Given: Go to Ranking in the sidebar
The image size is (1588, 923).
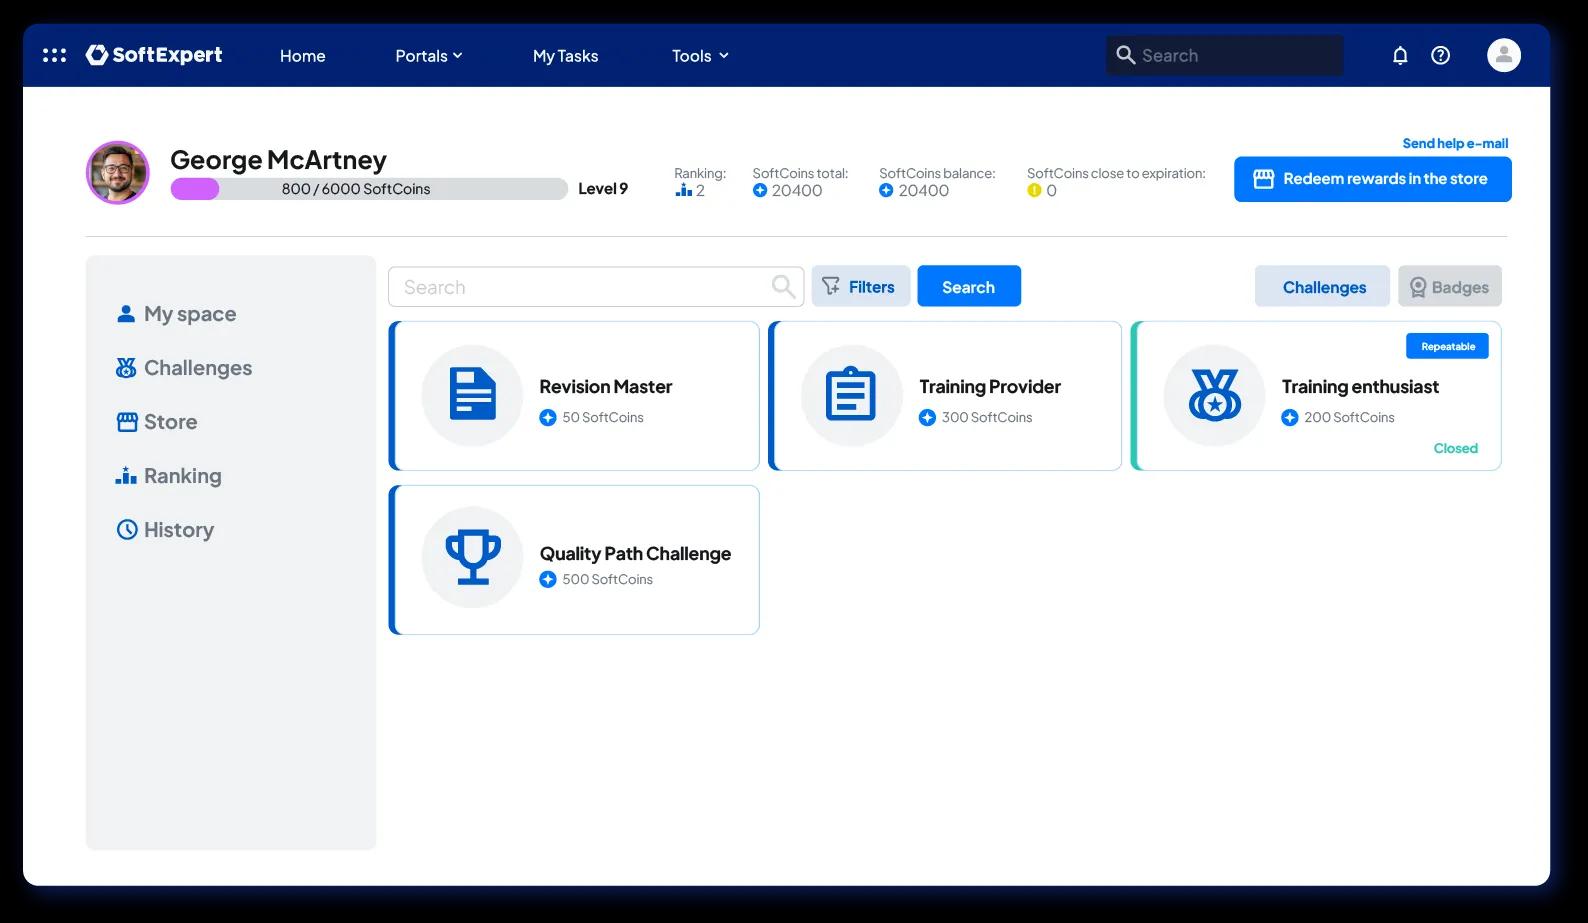Looking at the screenshot, I should click(169, 476).
